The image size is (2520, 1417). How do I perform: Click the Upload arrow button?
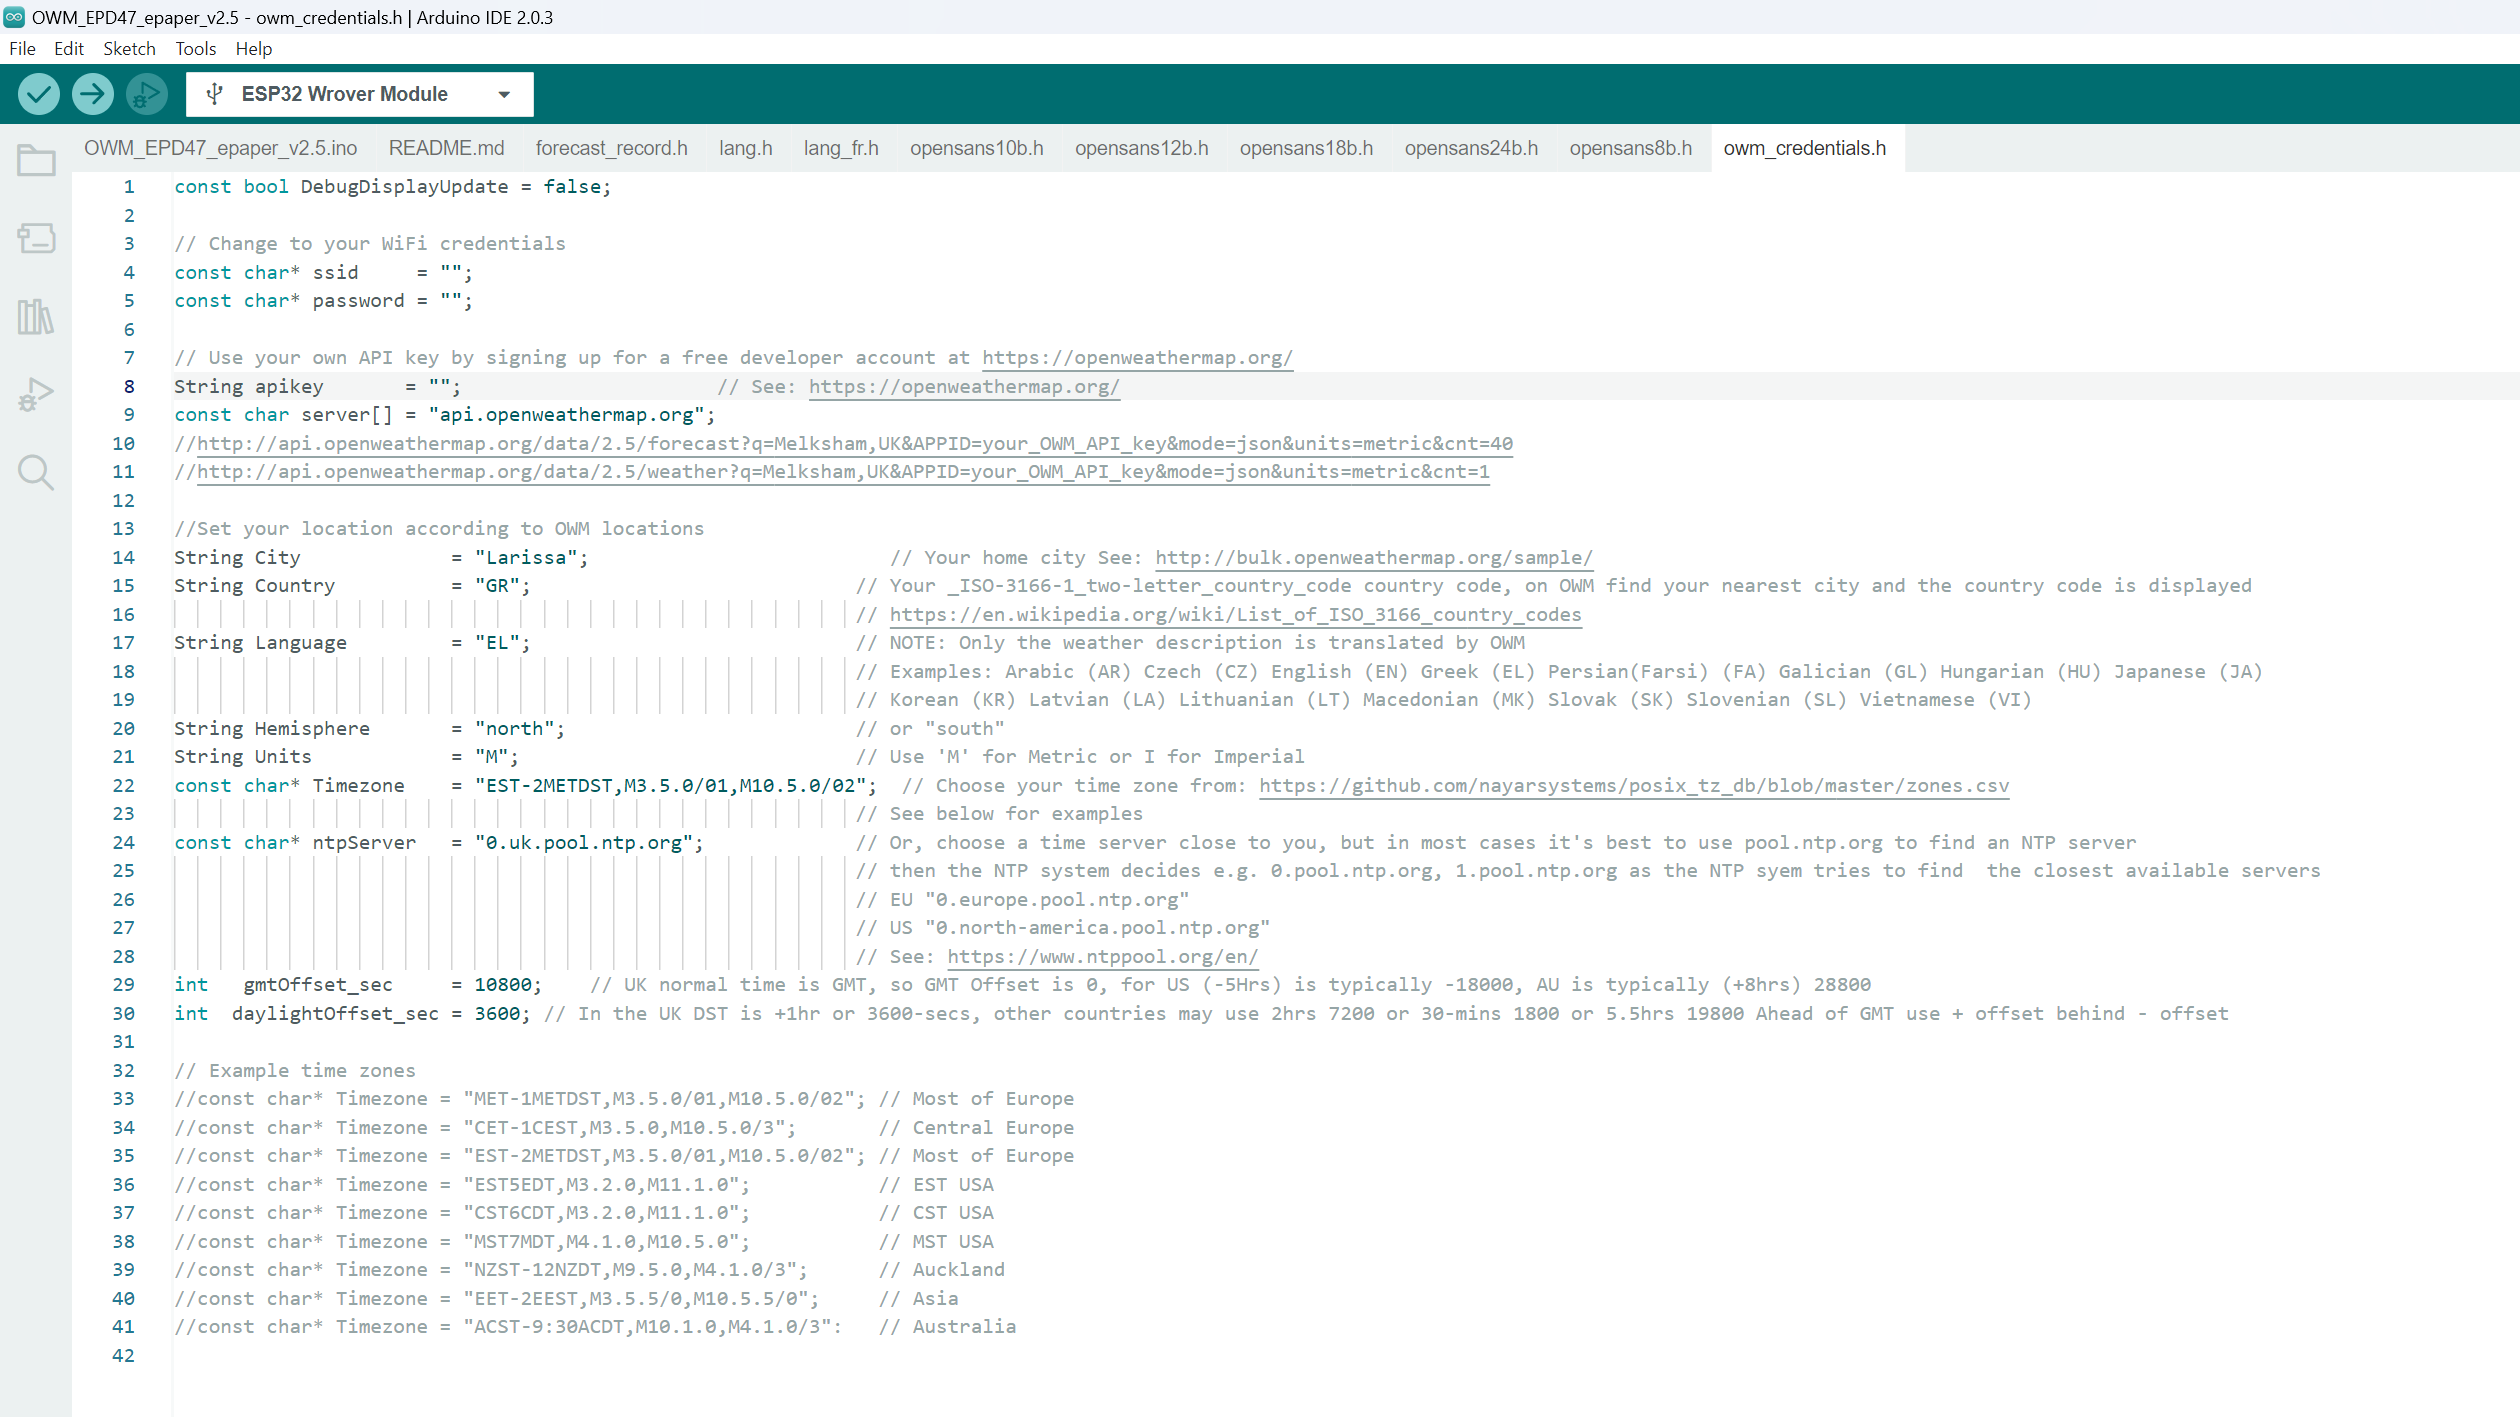click(93, 94)
